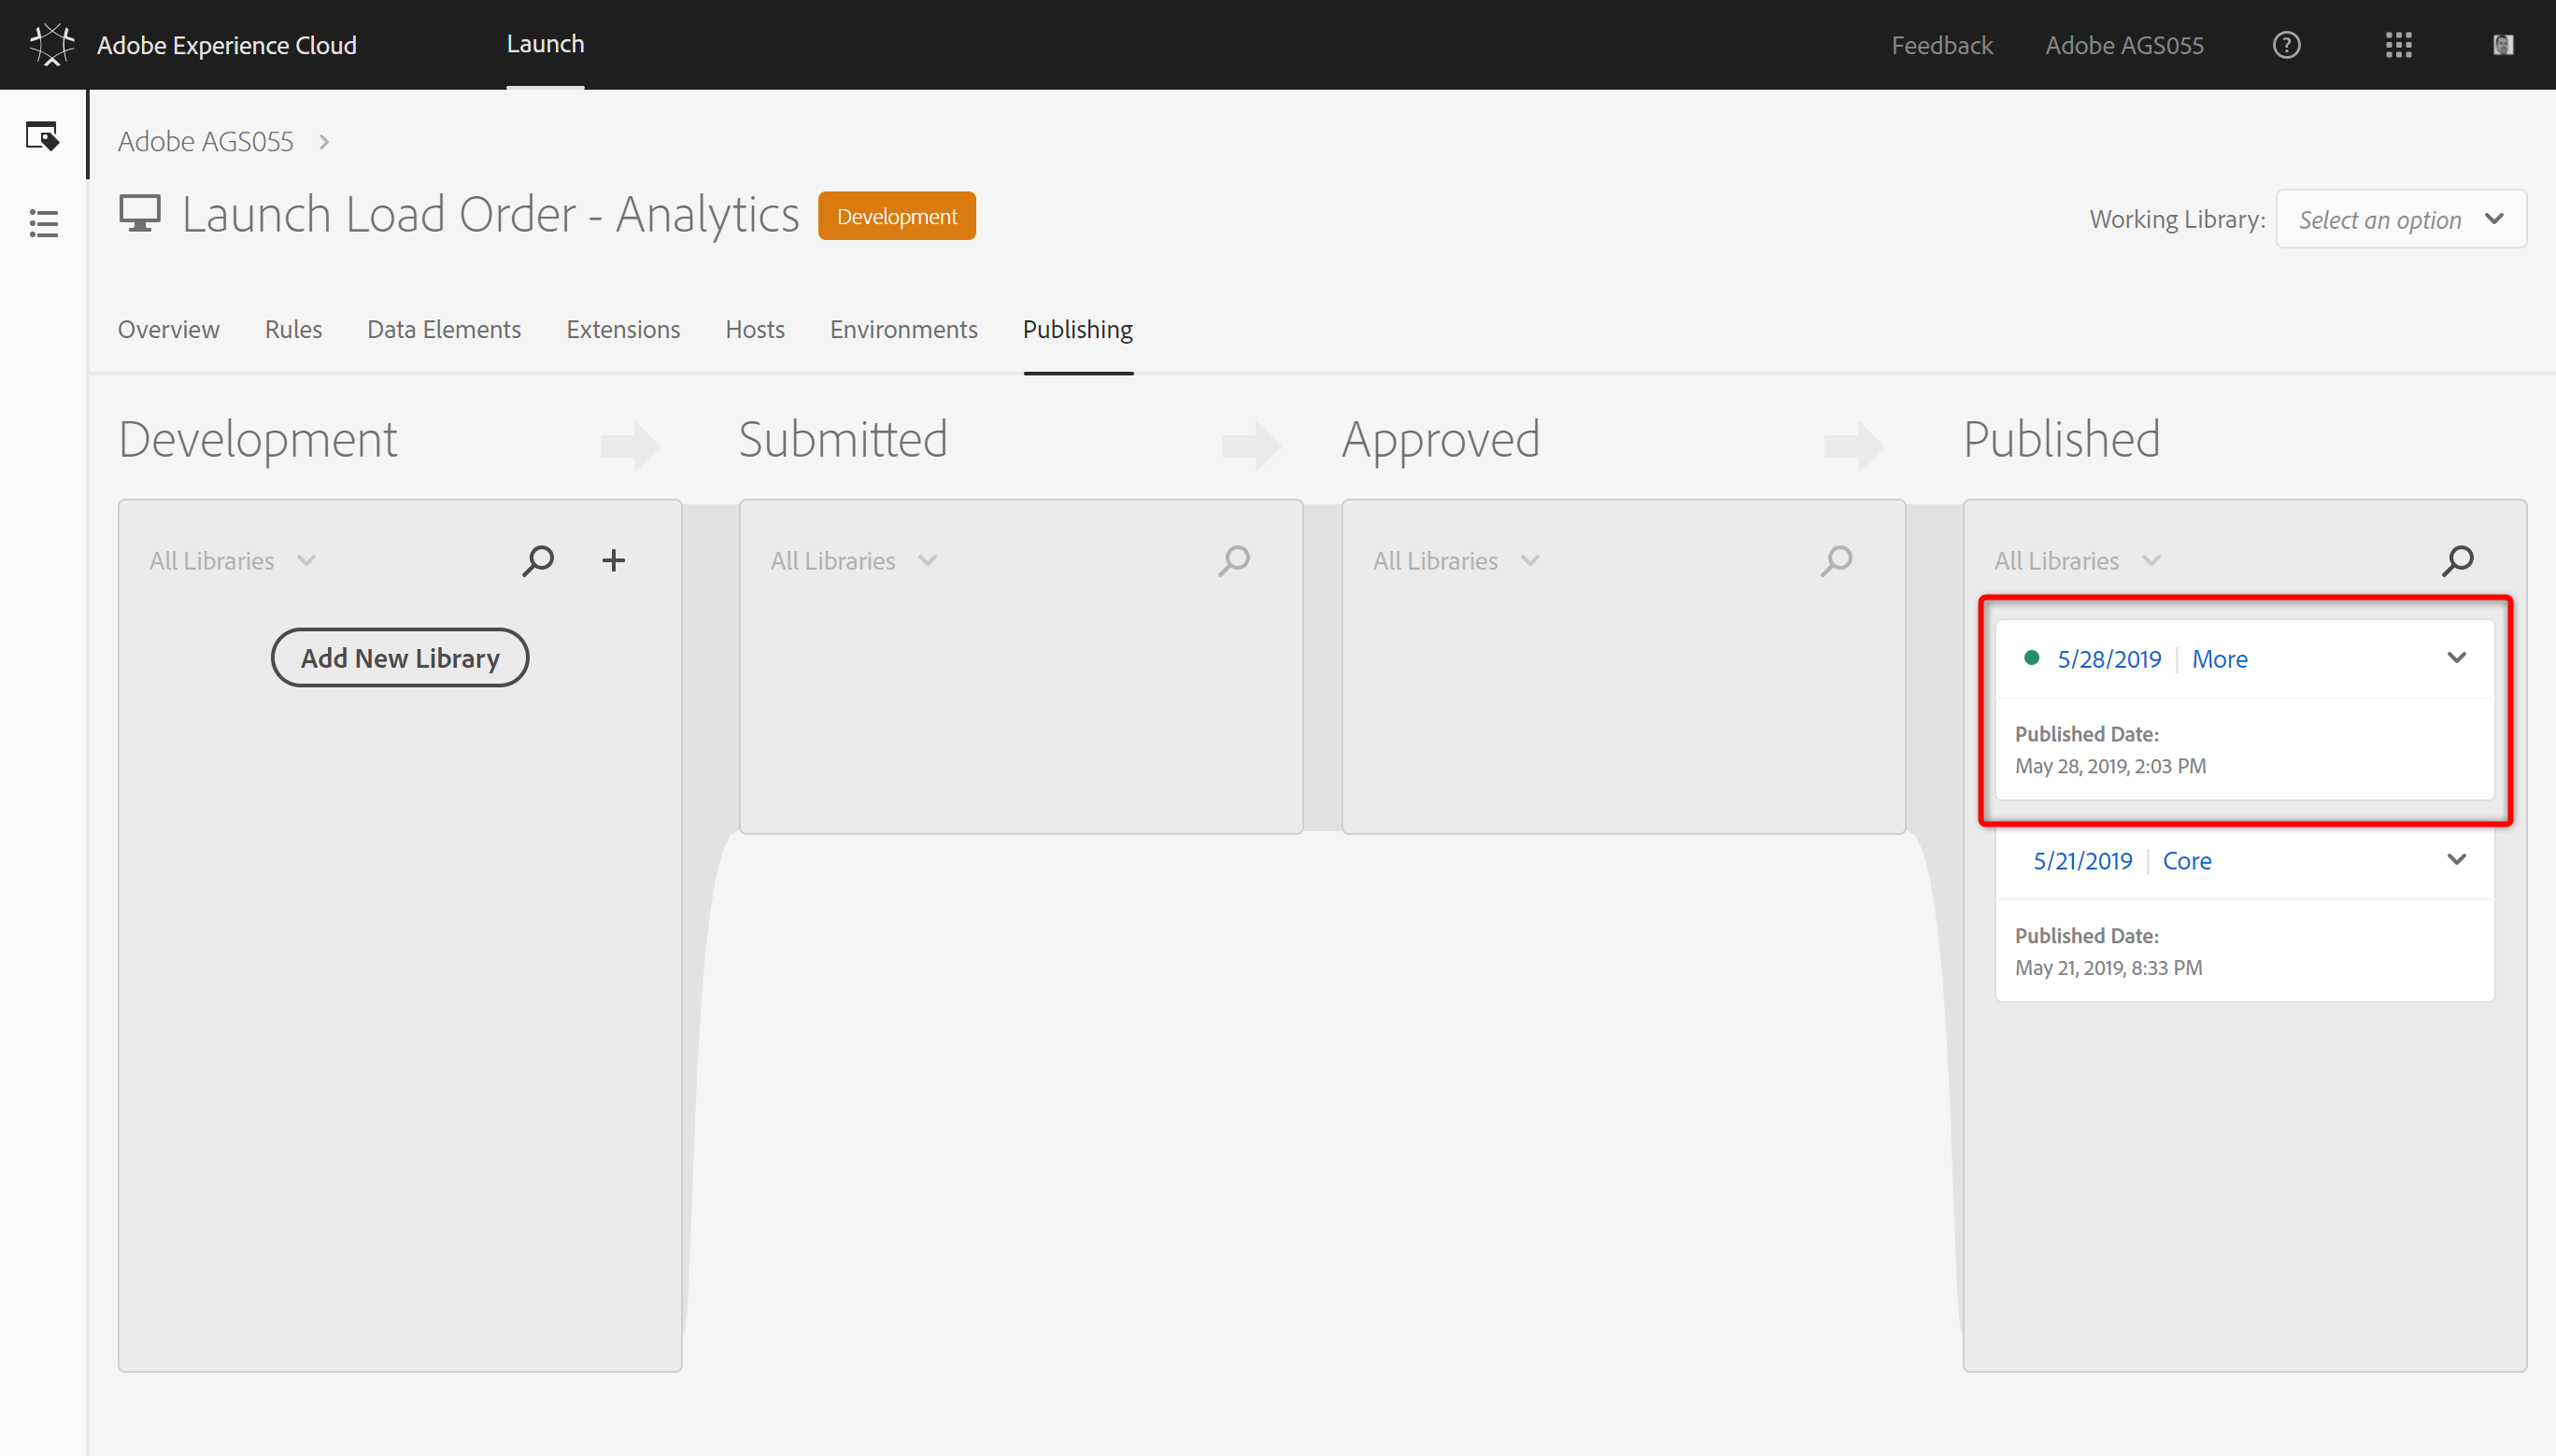Screen dimensions: 2556x1456
Task: Switch to the Environments tab
Action: click(x=903, y=330)
